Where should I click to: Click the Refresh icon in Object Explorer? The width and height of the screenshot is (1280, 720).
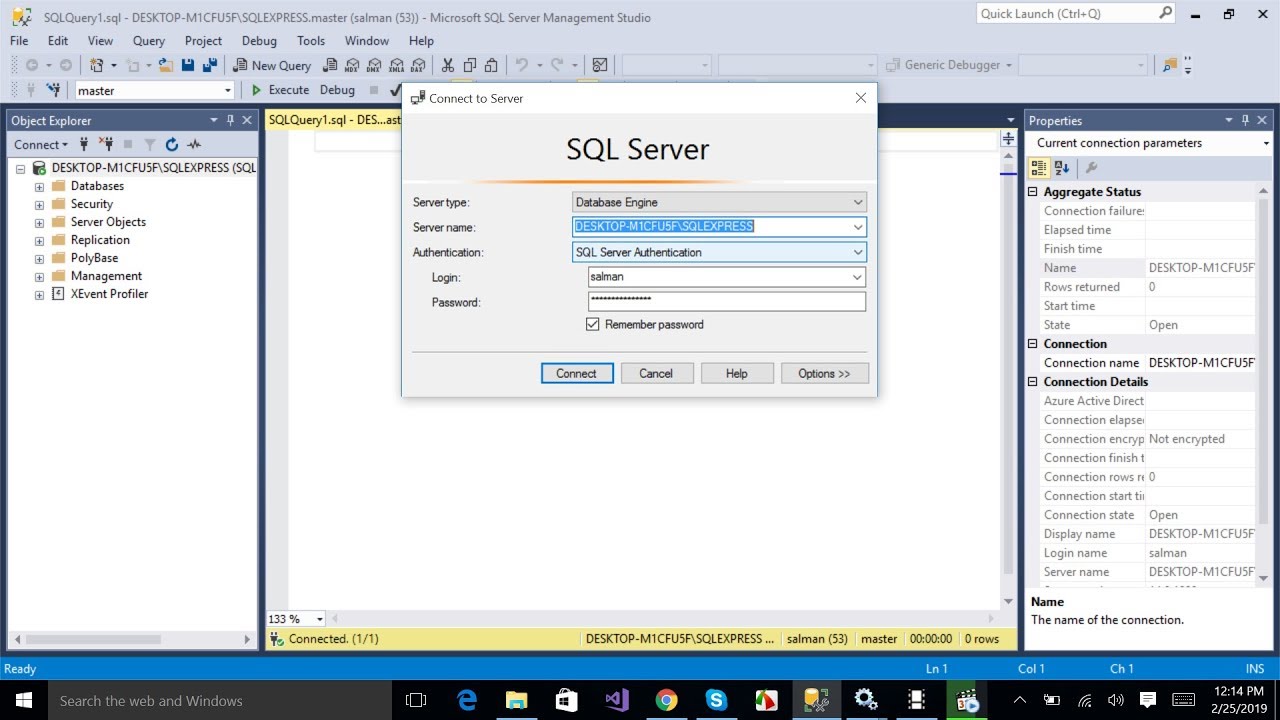point(172,144)
